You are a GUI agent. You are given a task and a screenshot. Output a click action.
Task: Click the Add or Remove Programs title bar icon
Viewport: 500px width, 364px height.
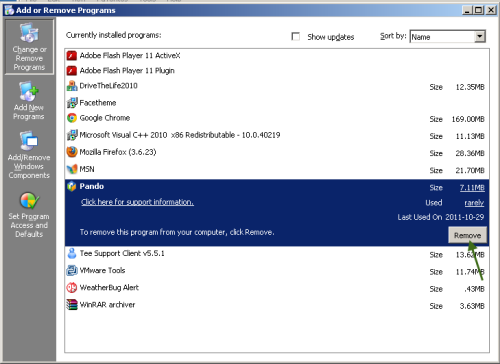pos(9,10)
